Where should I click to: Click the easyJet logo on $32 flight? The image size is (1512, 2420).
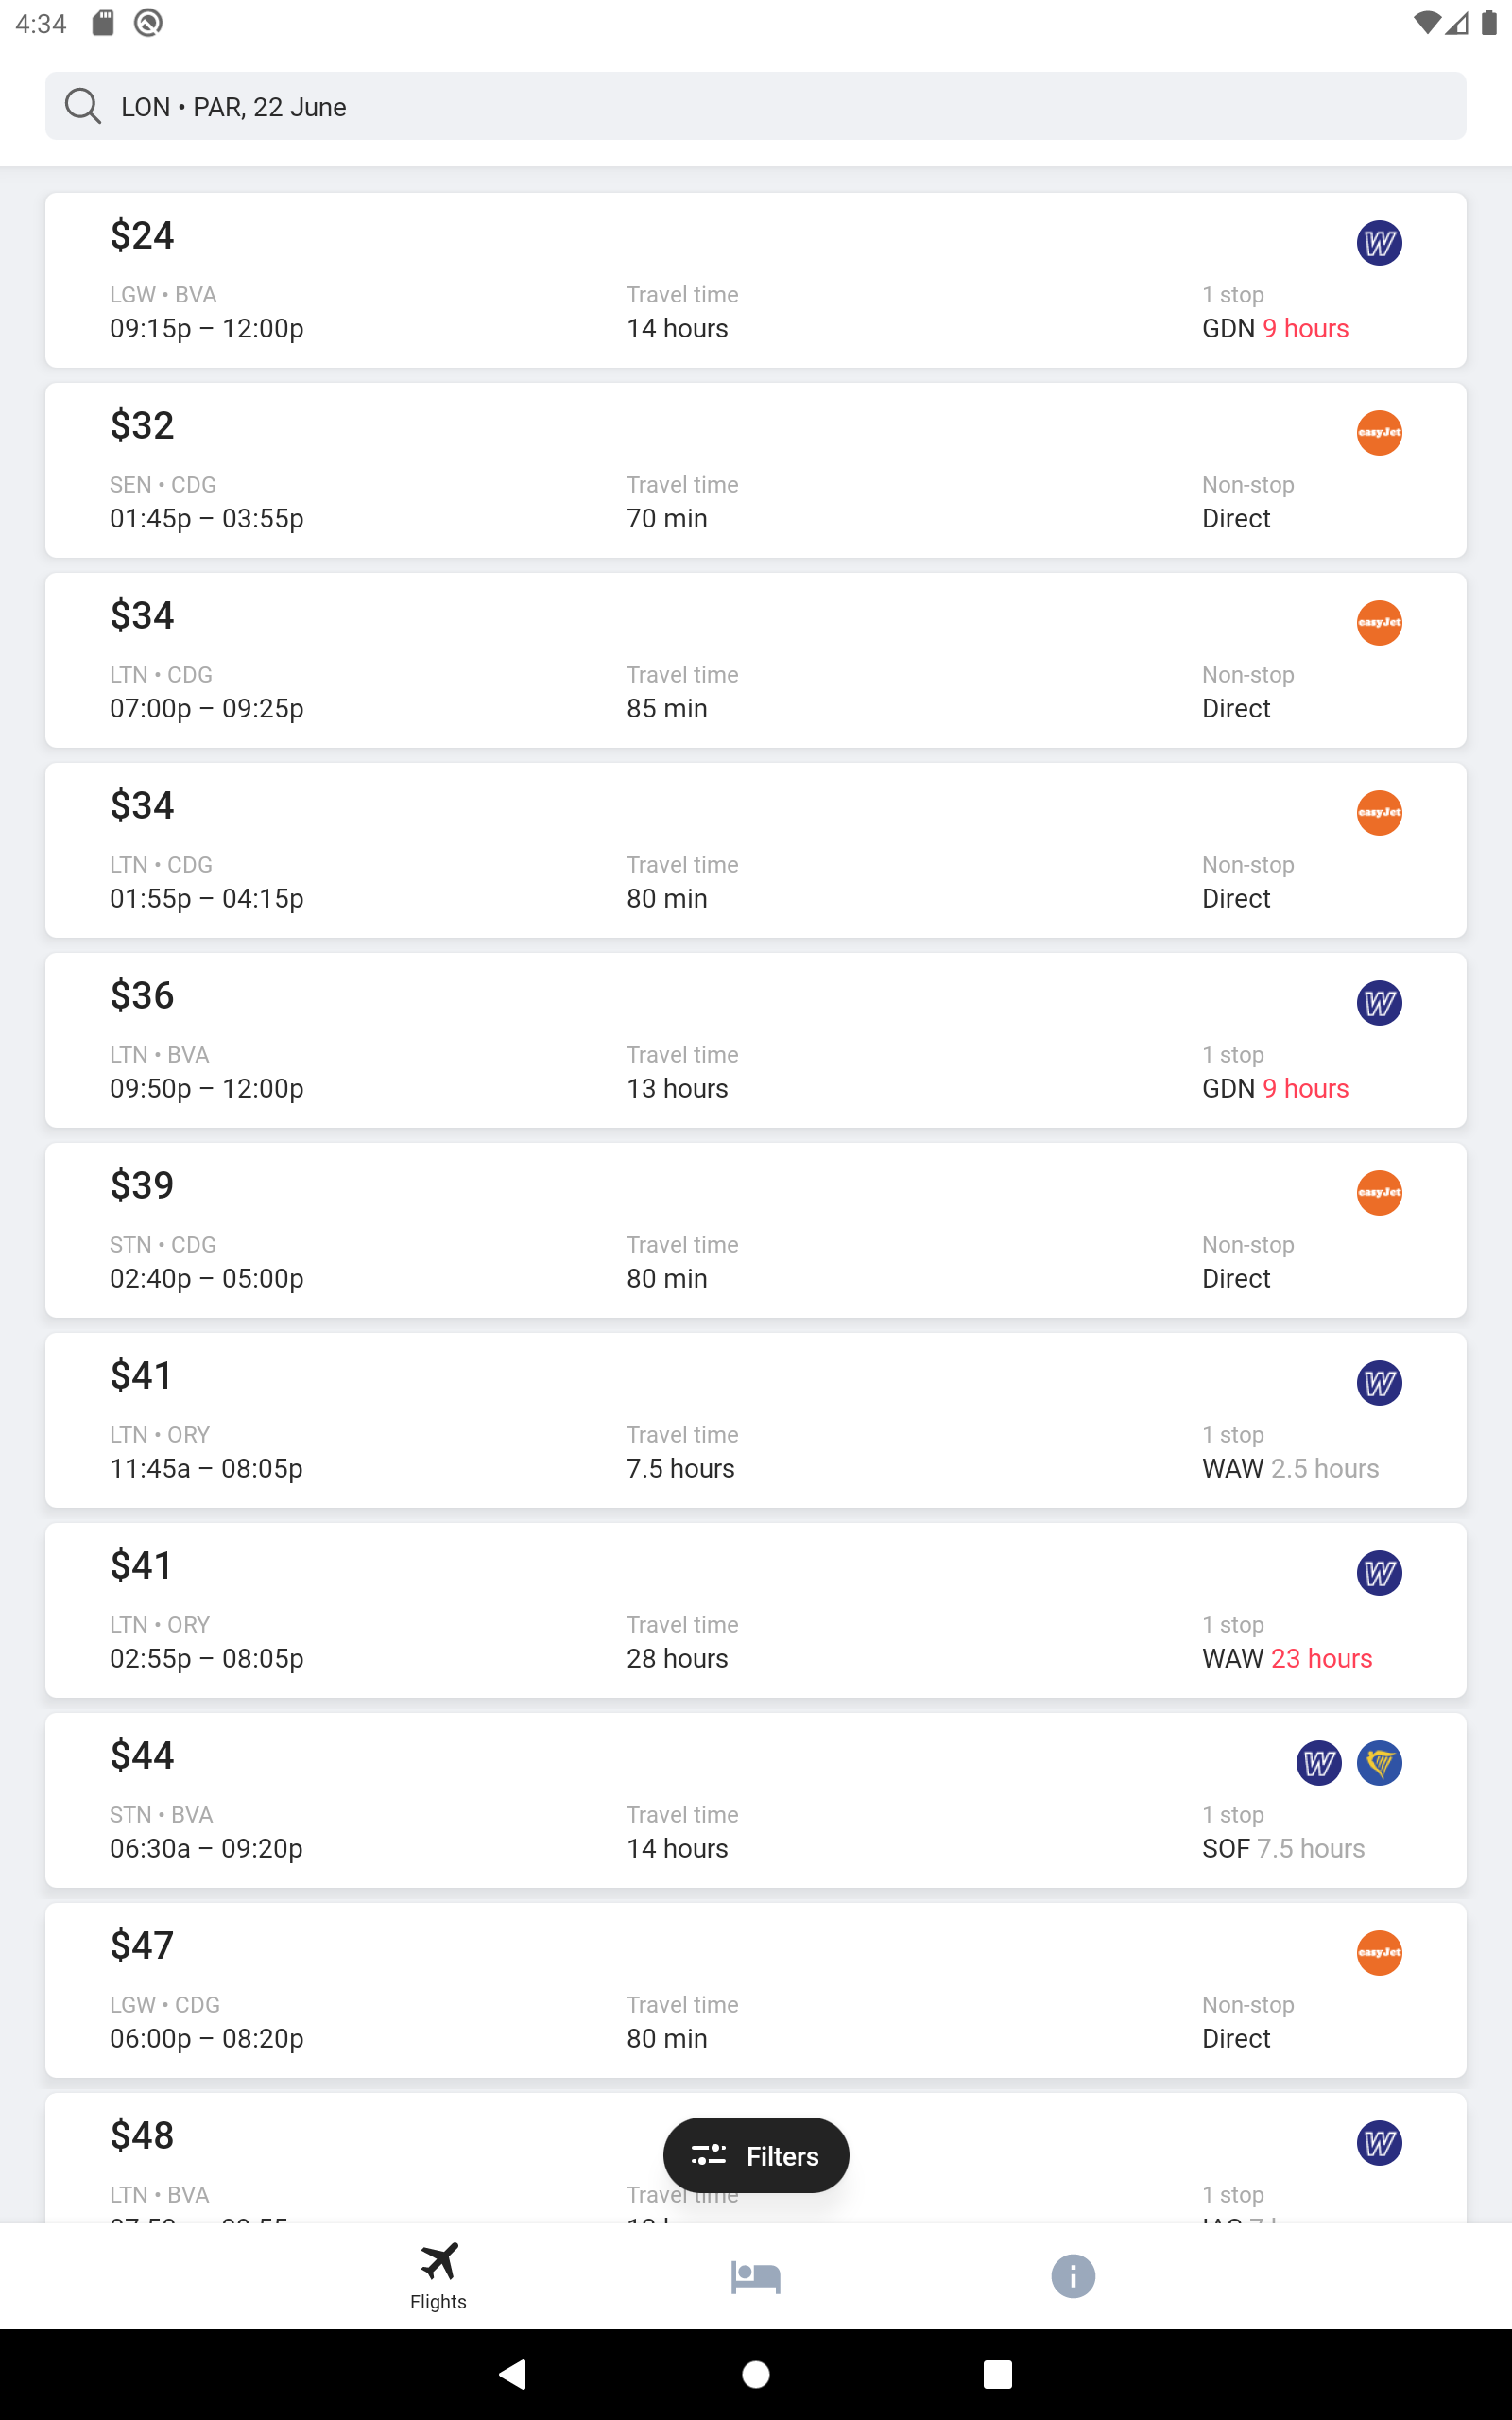[x=1378, y=433]
